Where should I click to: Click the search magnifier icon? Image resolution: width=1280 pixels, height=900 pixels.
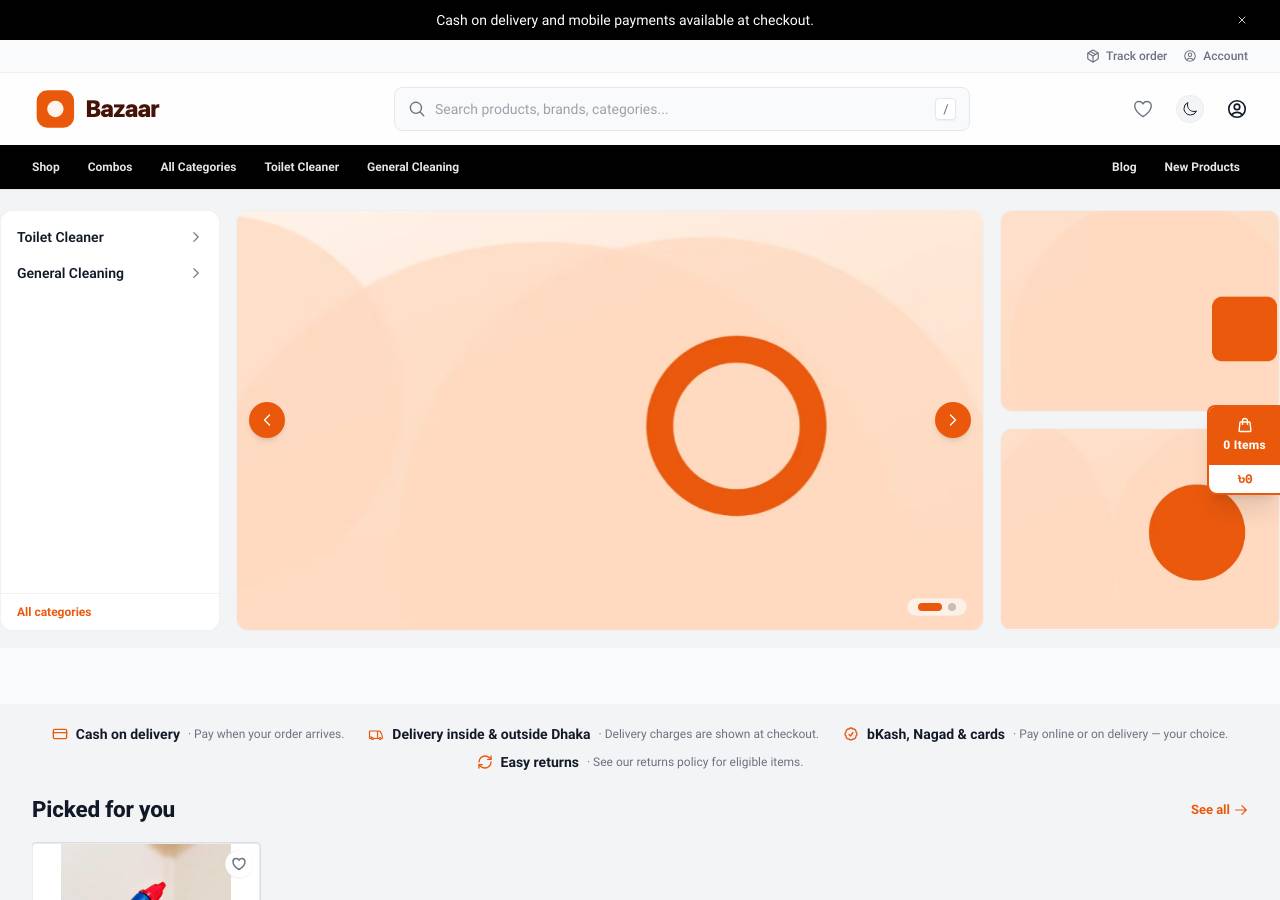tap(417, 109)
